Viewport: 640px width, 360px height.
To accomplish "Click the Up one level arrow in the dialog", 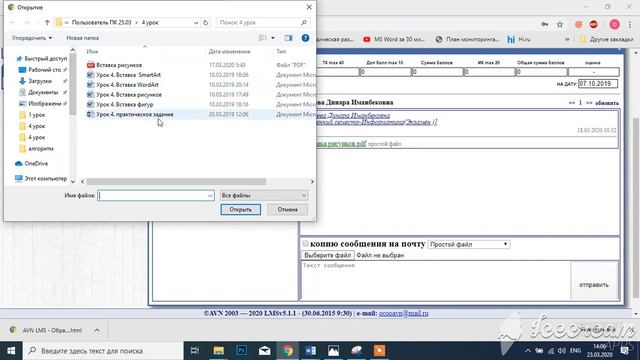I will coord(47,22).
